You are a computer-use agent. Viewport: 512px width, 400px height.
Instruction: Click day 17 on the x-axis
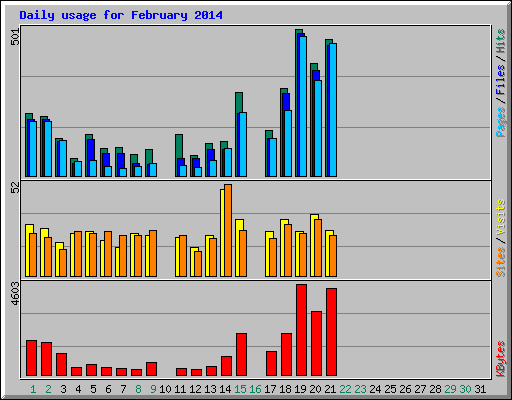[270, 389]
